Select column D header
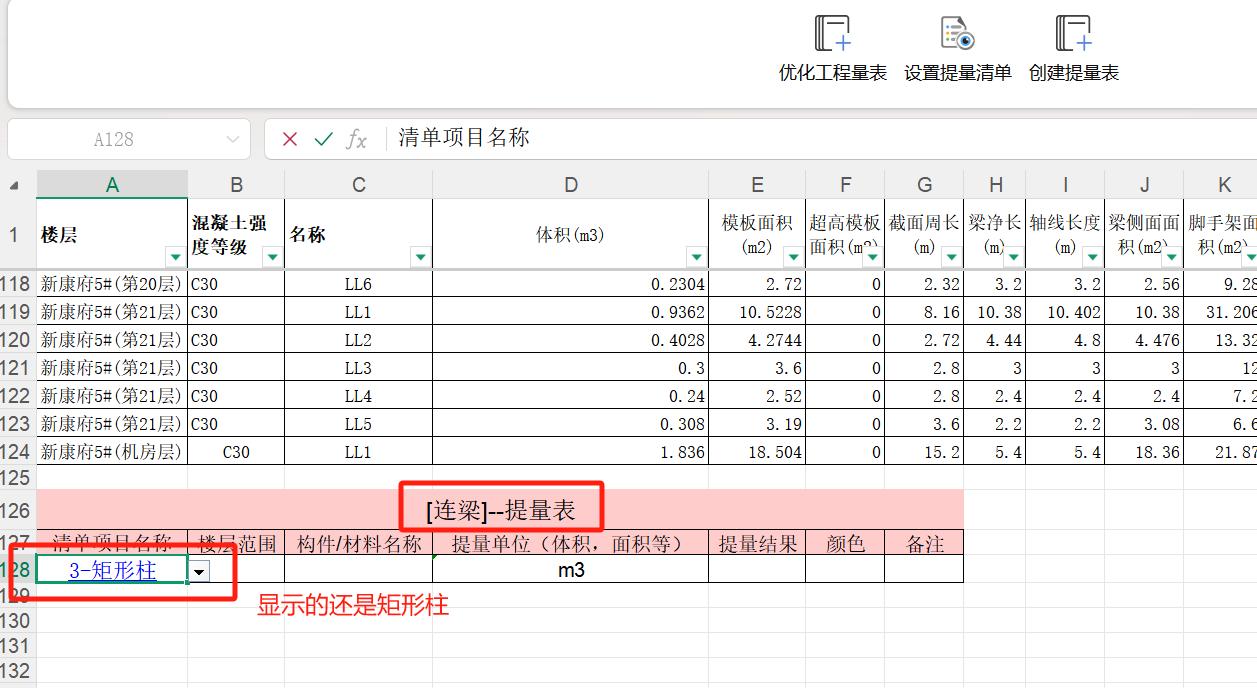 570,185
